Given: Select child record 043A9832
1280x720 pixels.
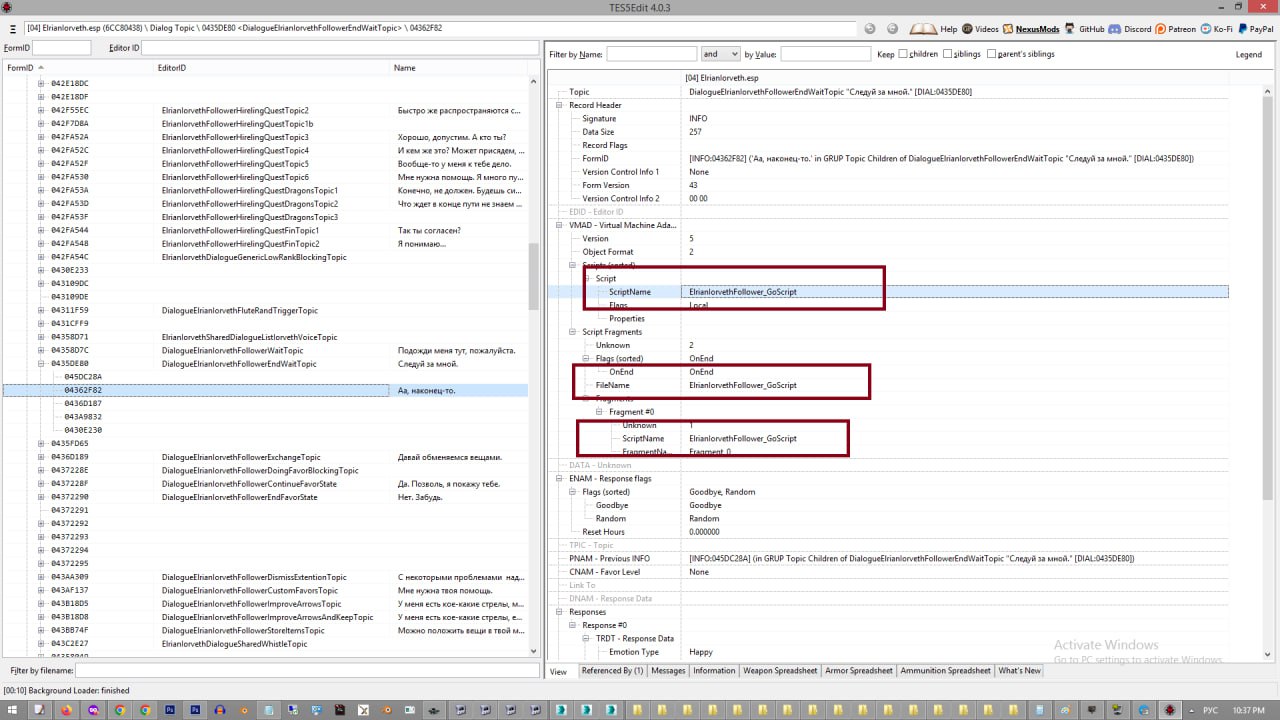Looking at the screenshot, I should [x=83, y=417].
